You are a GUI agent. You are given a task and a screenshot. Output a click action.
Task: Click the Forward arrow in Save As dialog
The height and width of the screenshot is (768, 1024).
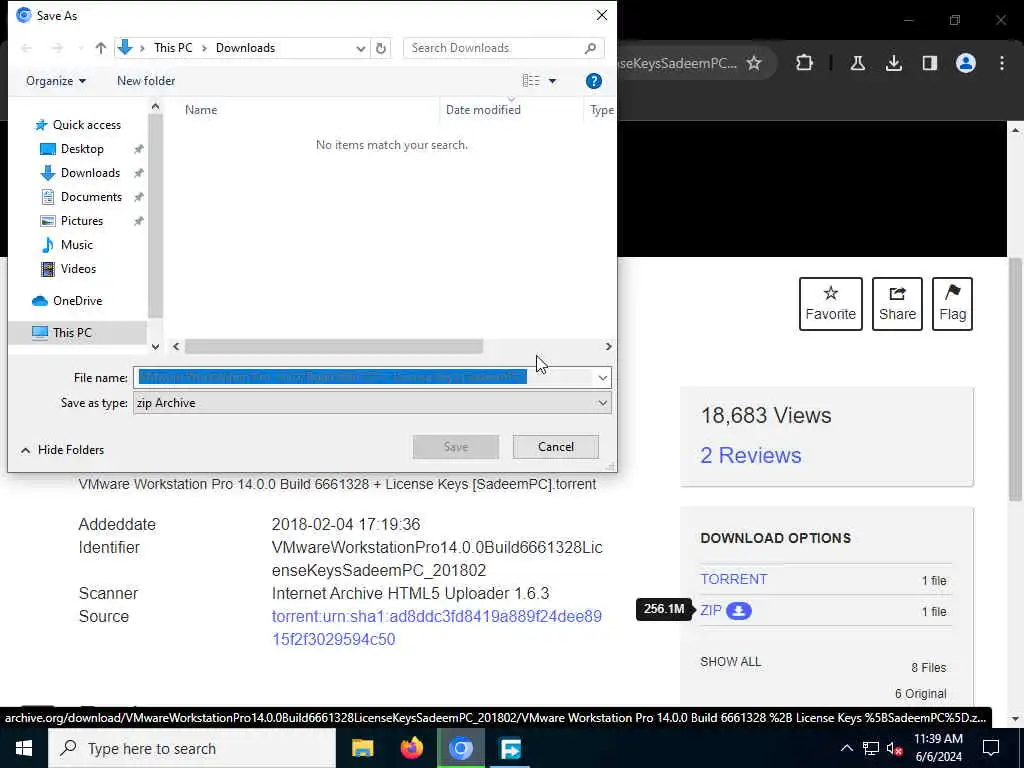[x=57, y=48]
